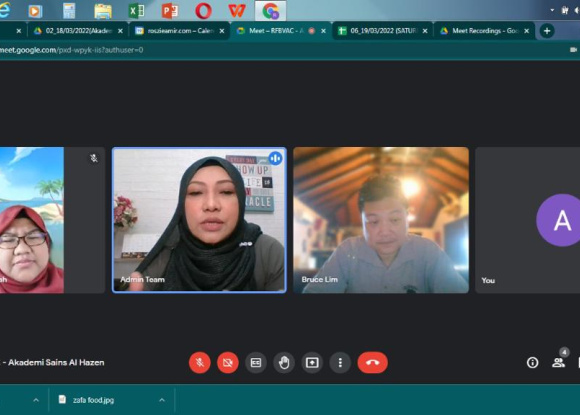This screenshot has height=415, width=580.
Task: Open PowerPoint from the taskbar
Action: (170, 10)
